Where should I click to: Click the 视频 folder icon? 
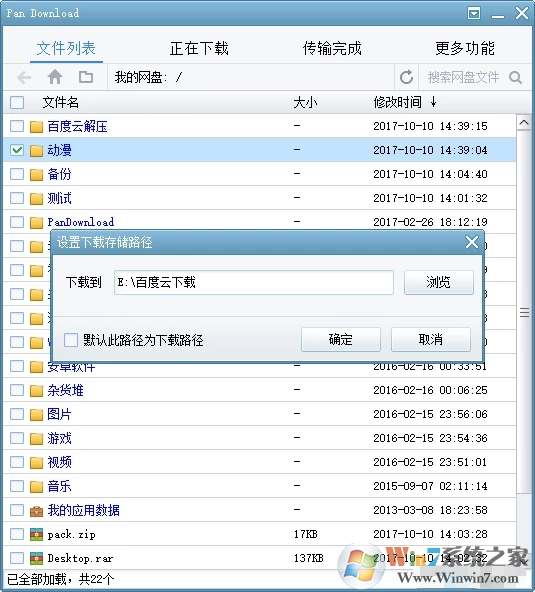click(x=36, y=462)
